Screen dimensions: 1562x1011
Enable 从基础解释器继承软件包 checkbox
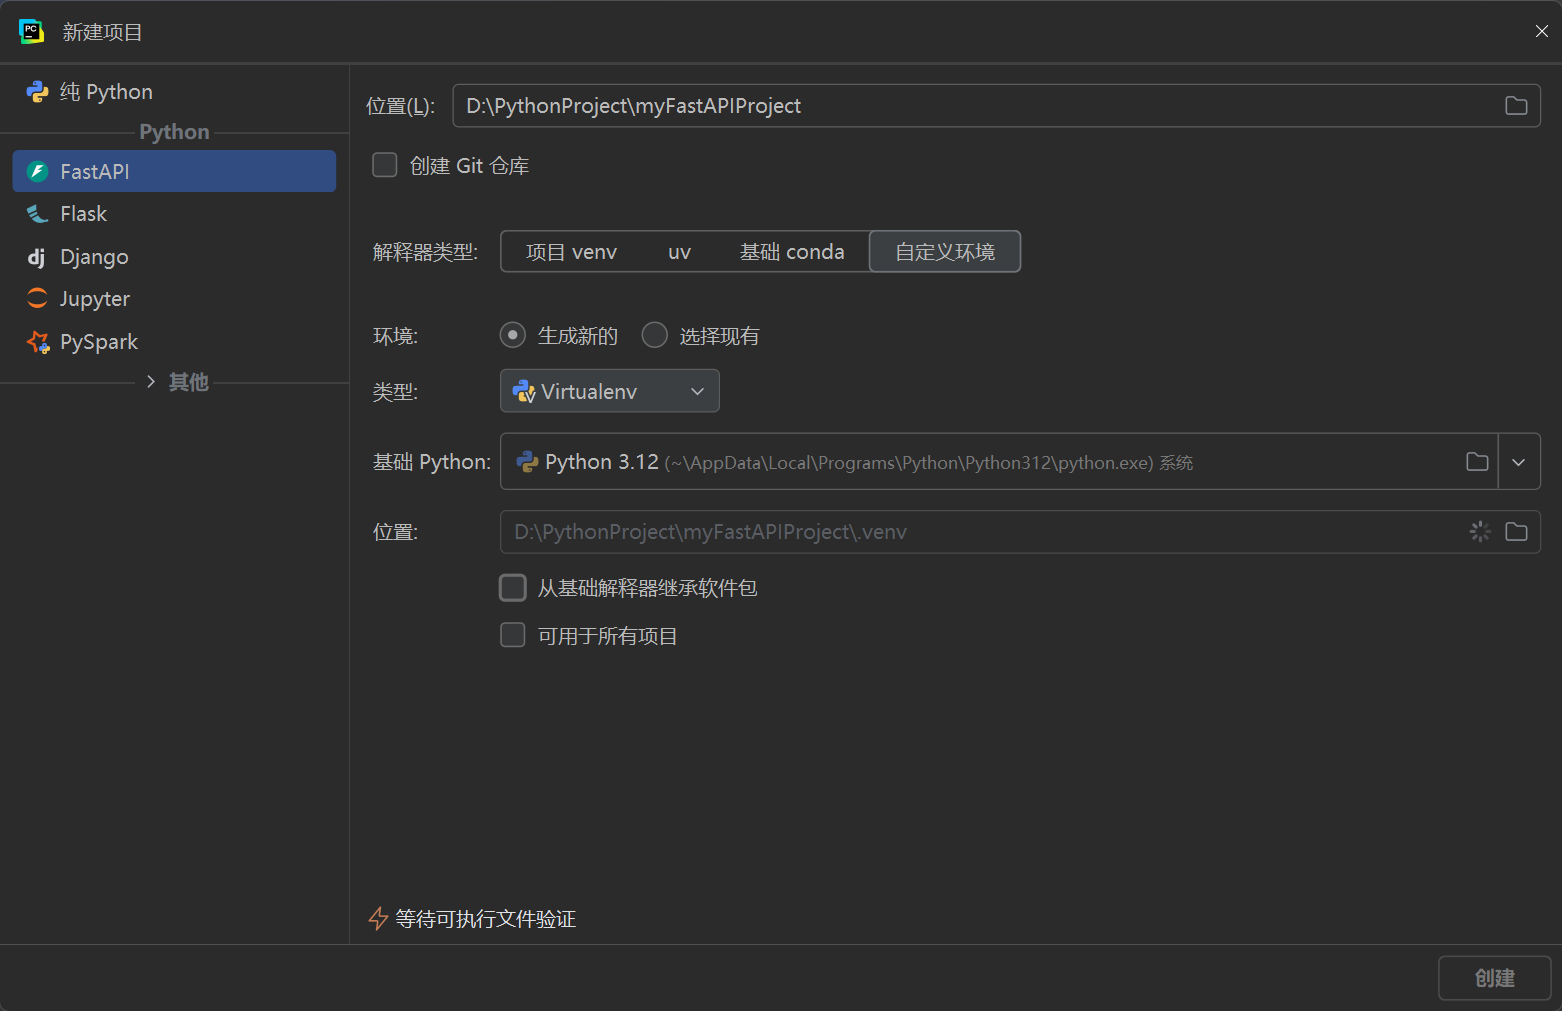click(513, 588)
